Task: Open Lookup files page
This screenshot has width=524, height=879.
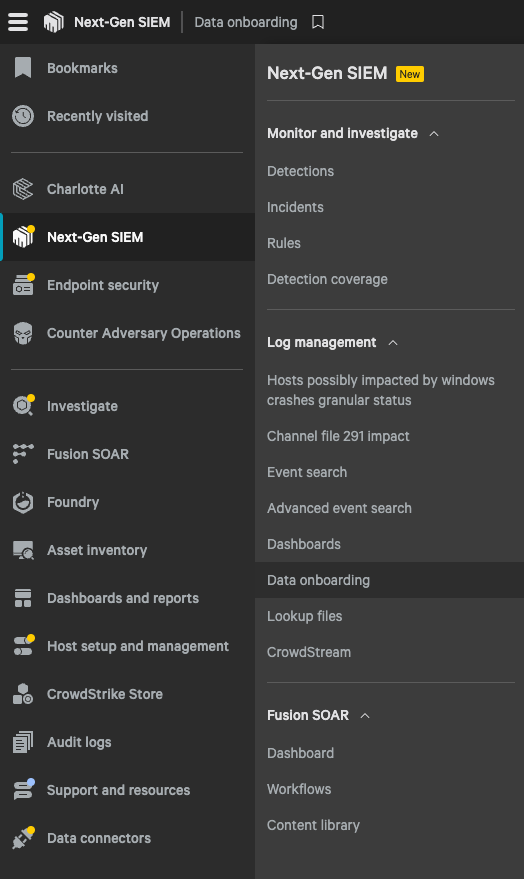Action: [x=304, y=616]
